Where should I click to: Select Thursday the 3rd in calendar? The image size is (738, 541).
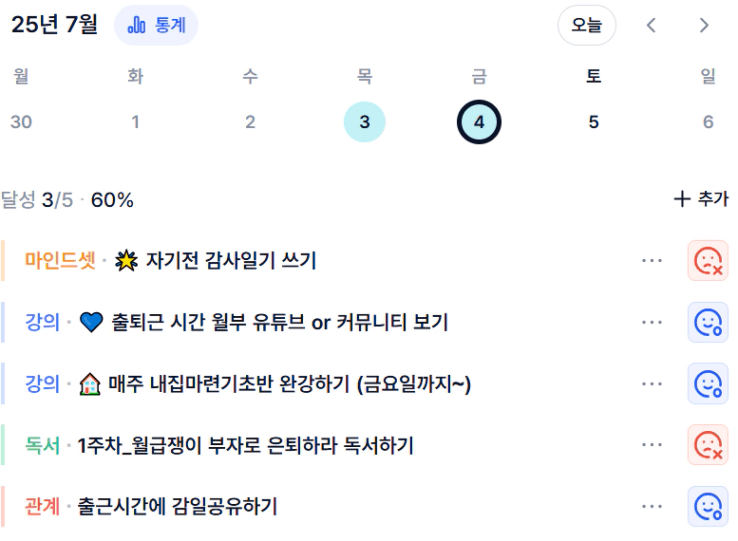[364, 122]
